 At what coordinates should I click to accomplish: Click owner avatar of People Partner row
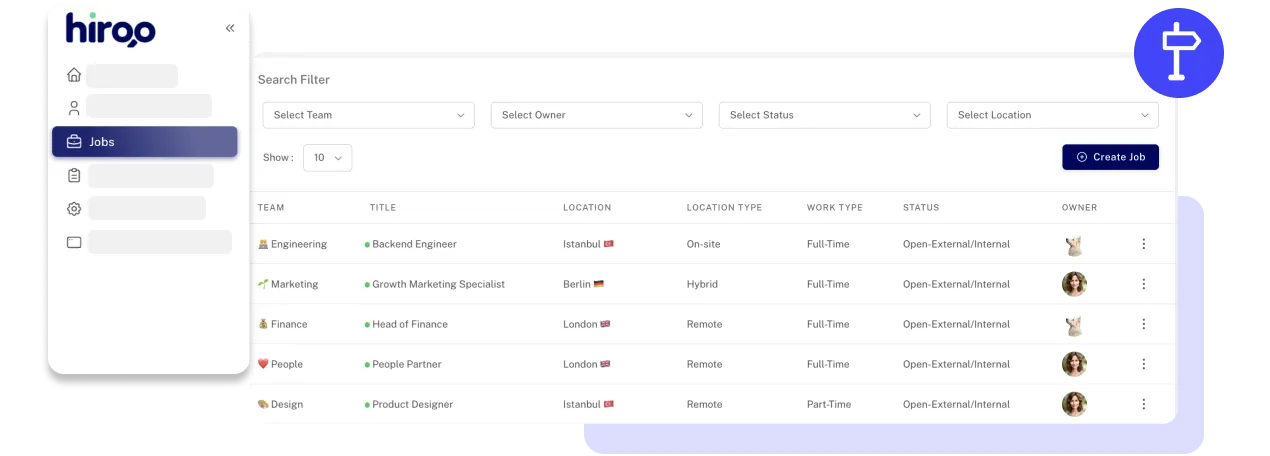click(1074, 364)
